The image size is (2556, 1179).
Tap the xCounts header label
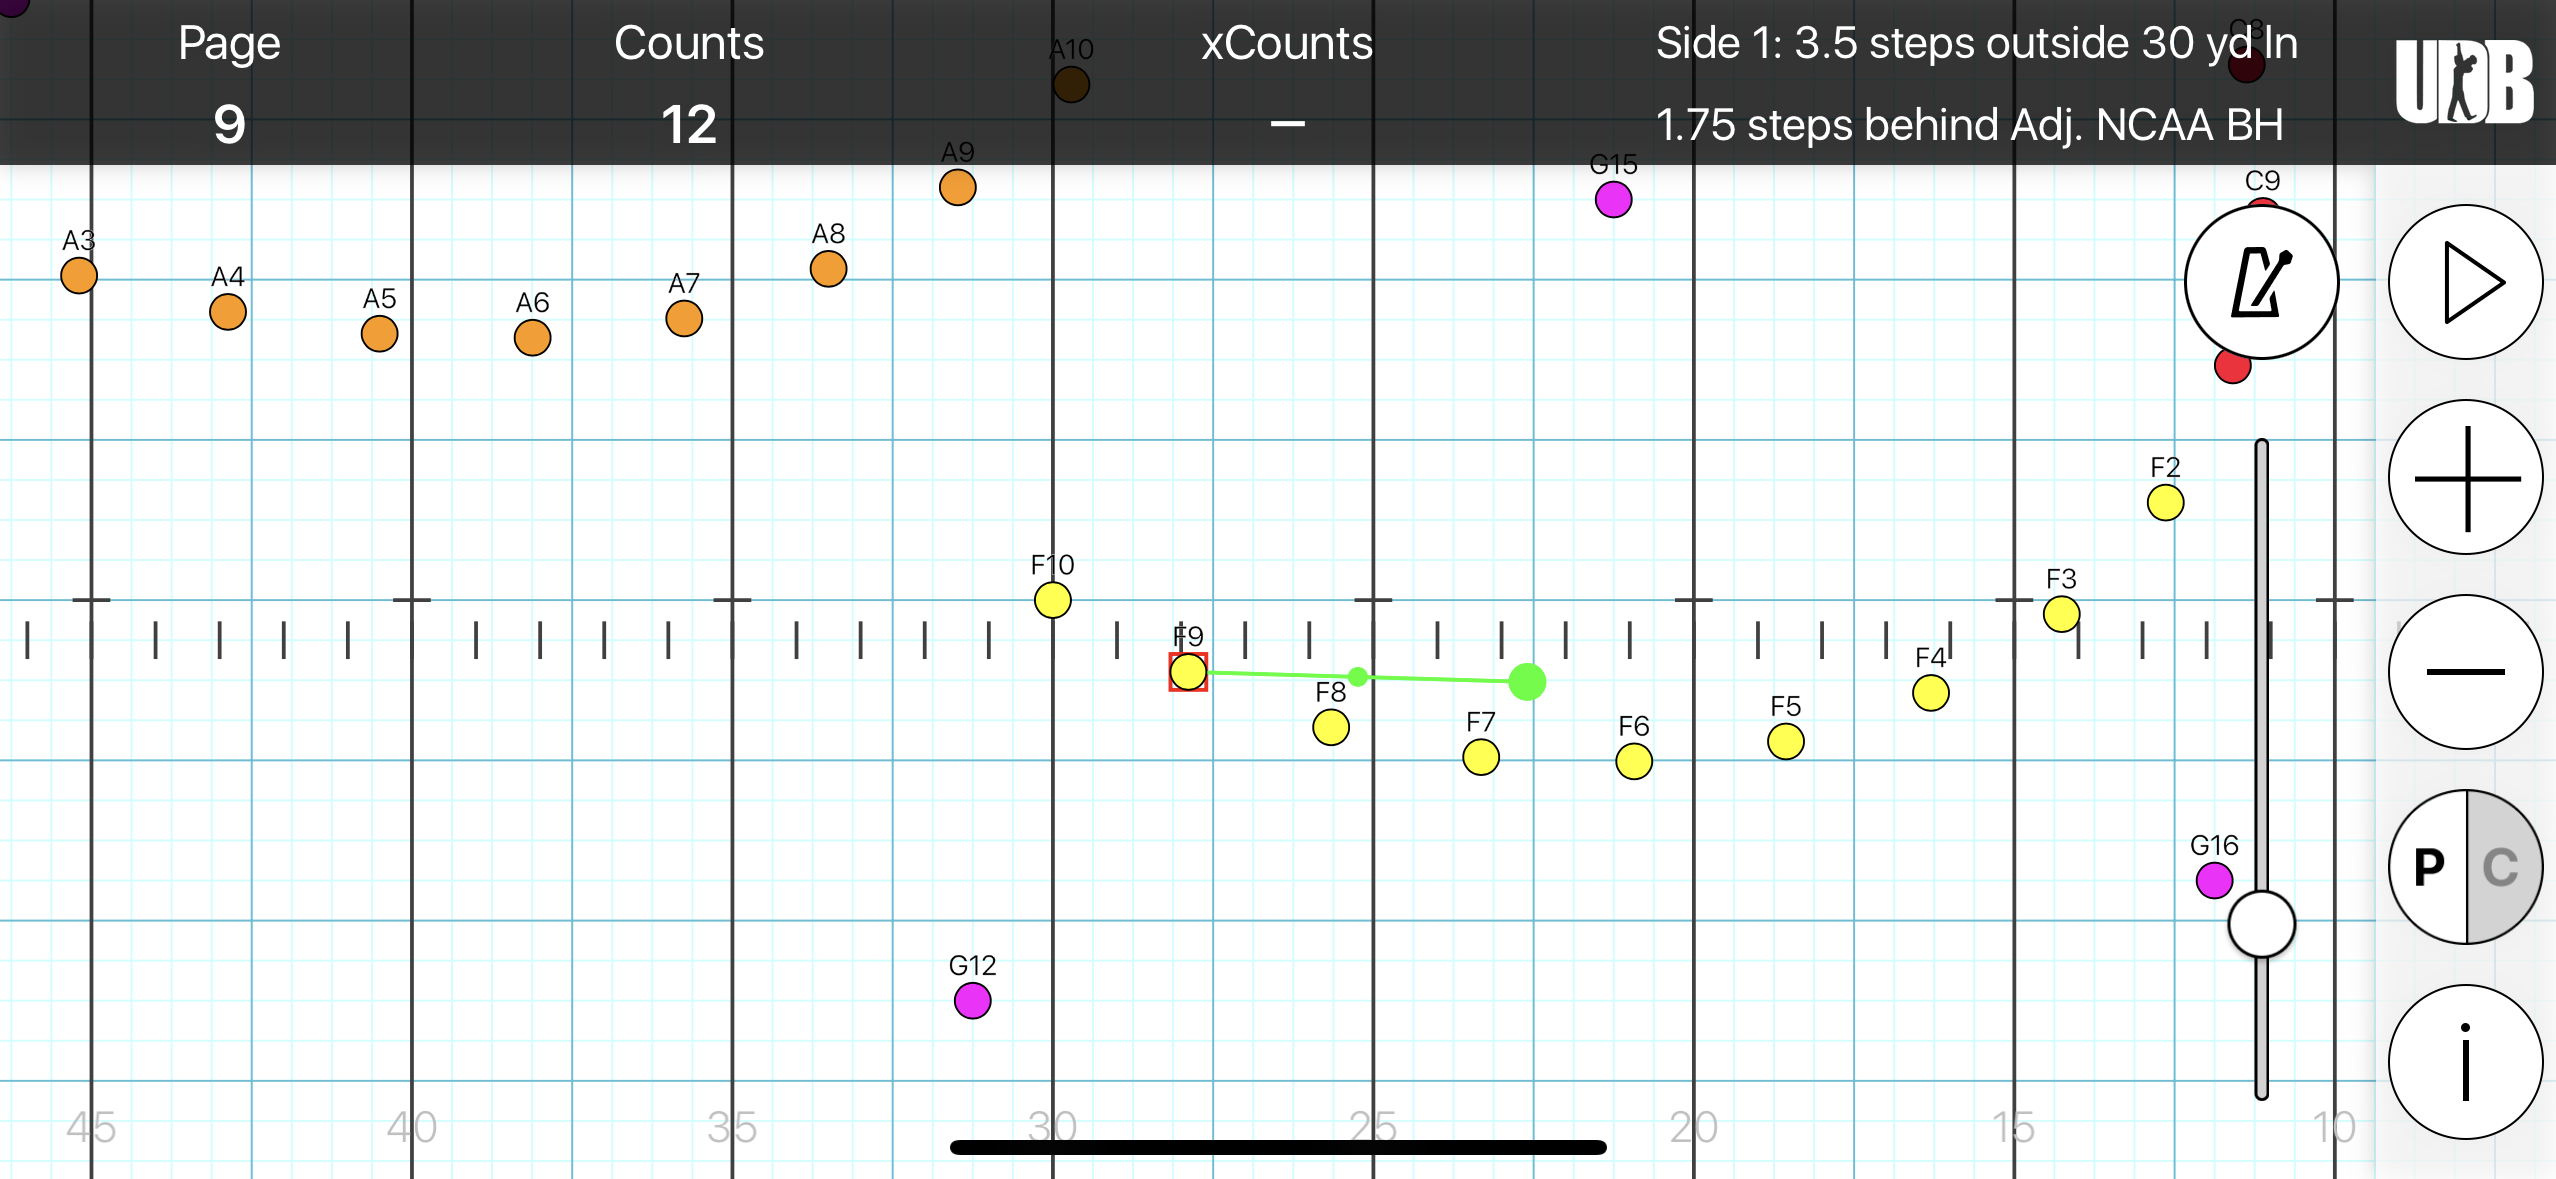tap(1288, 44)
